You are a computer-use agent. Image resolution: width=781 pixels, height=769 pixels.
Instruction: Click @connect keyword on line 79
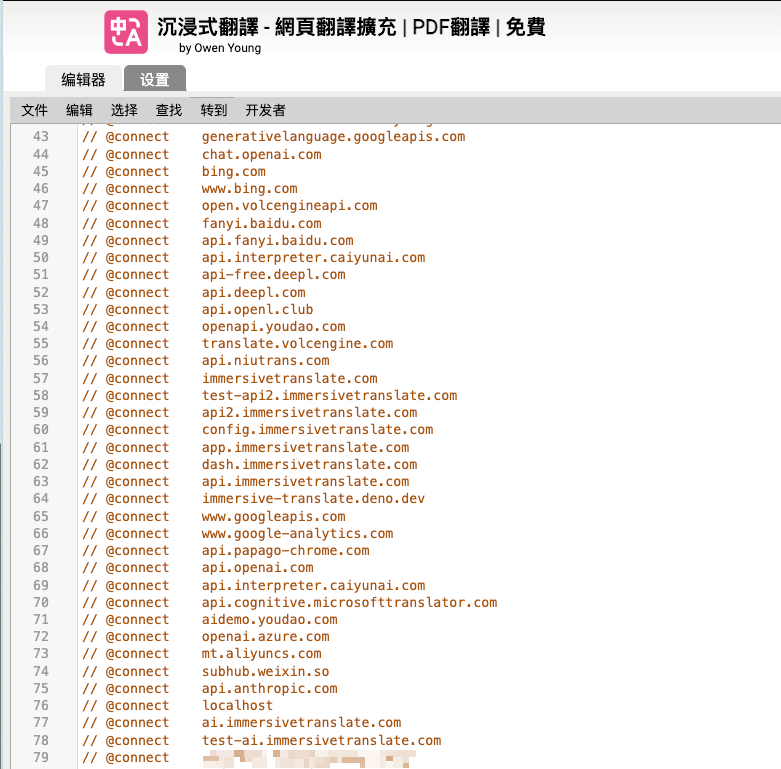click(x=137, y=758)
